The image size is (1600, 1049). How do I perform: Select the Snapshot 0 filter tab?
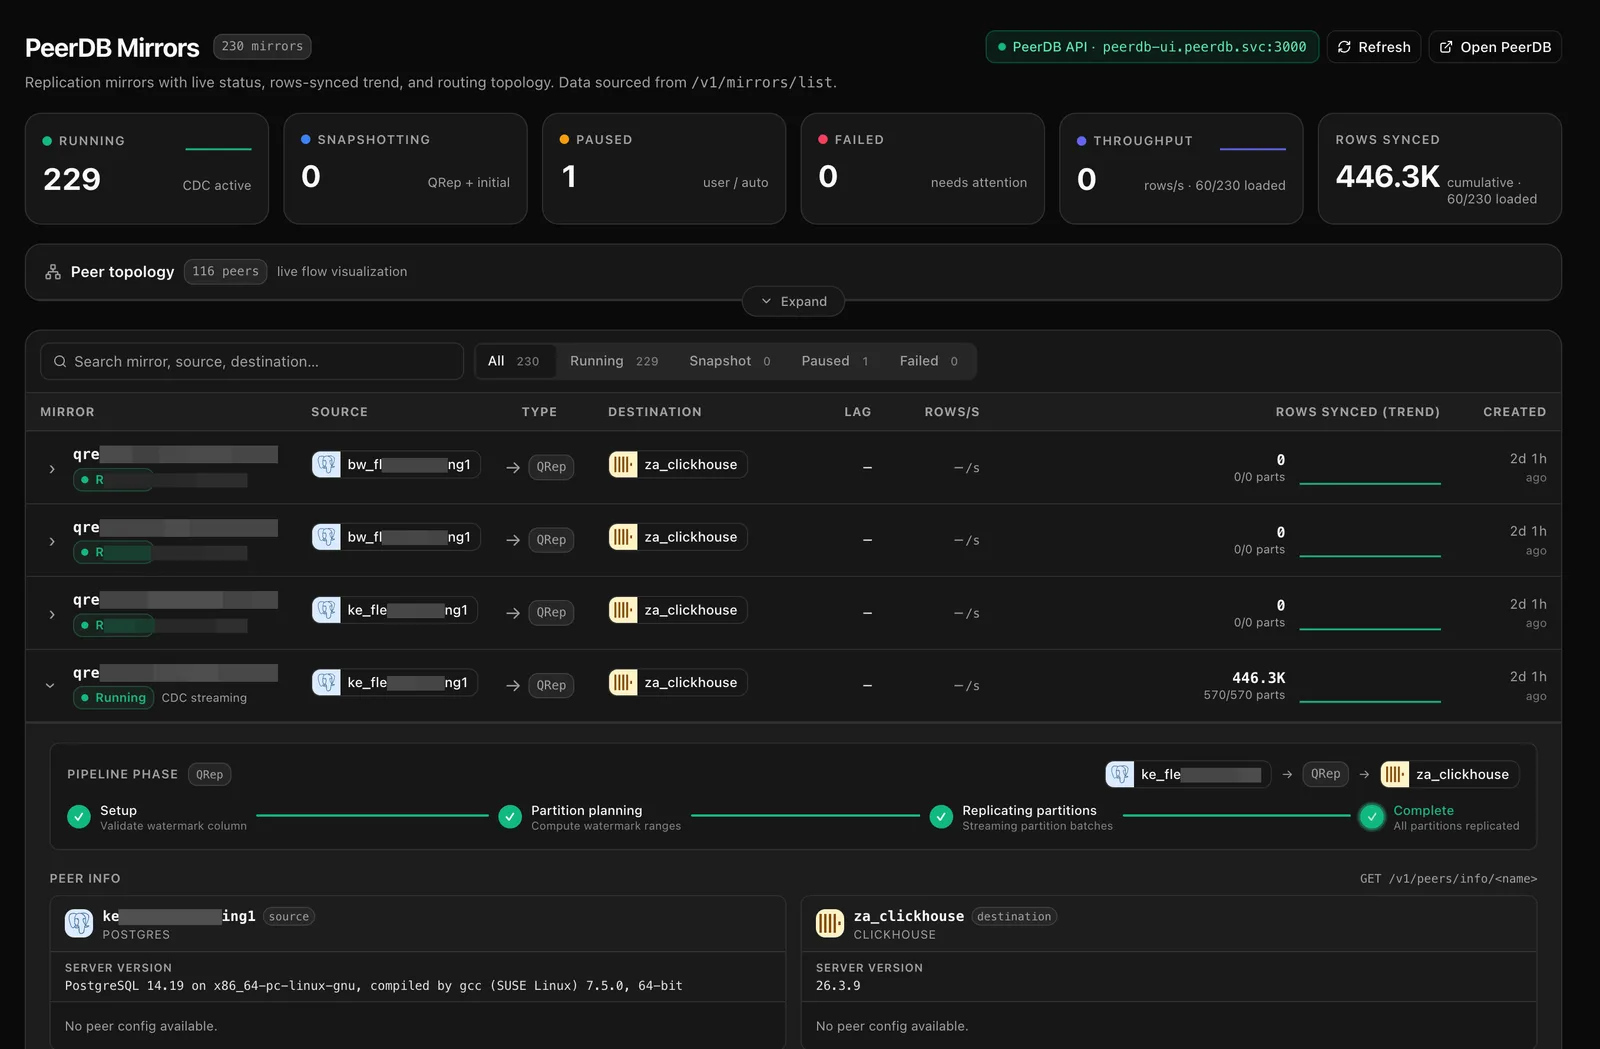pos(730,361)
